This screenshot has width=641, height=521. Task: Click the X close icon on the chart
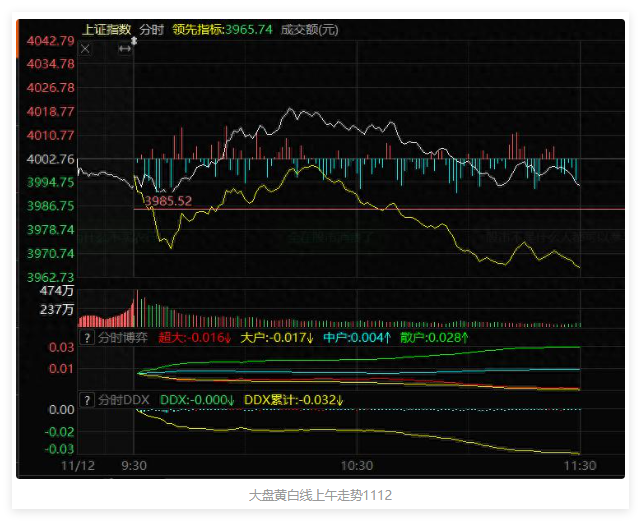(85, 48)
